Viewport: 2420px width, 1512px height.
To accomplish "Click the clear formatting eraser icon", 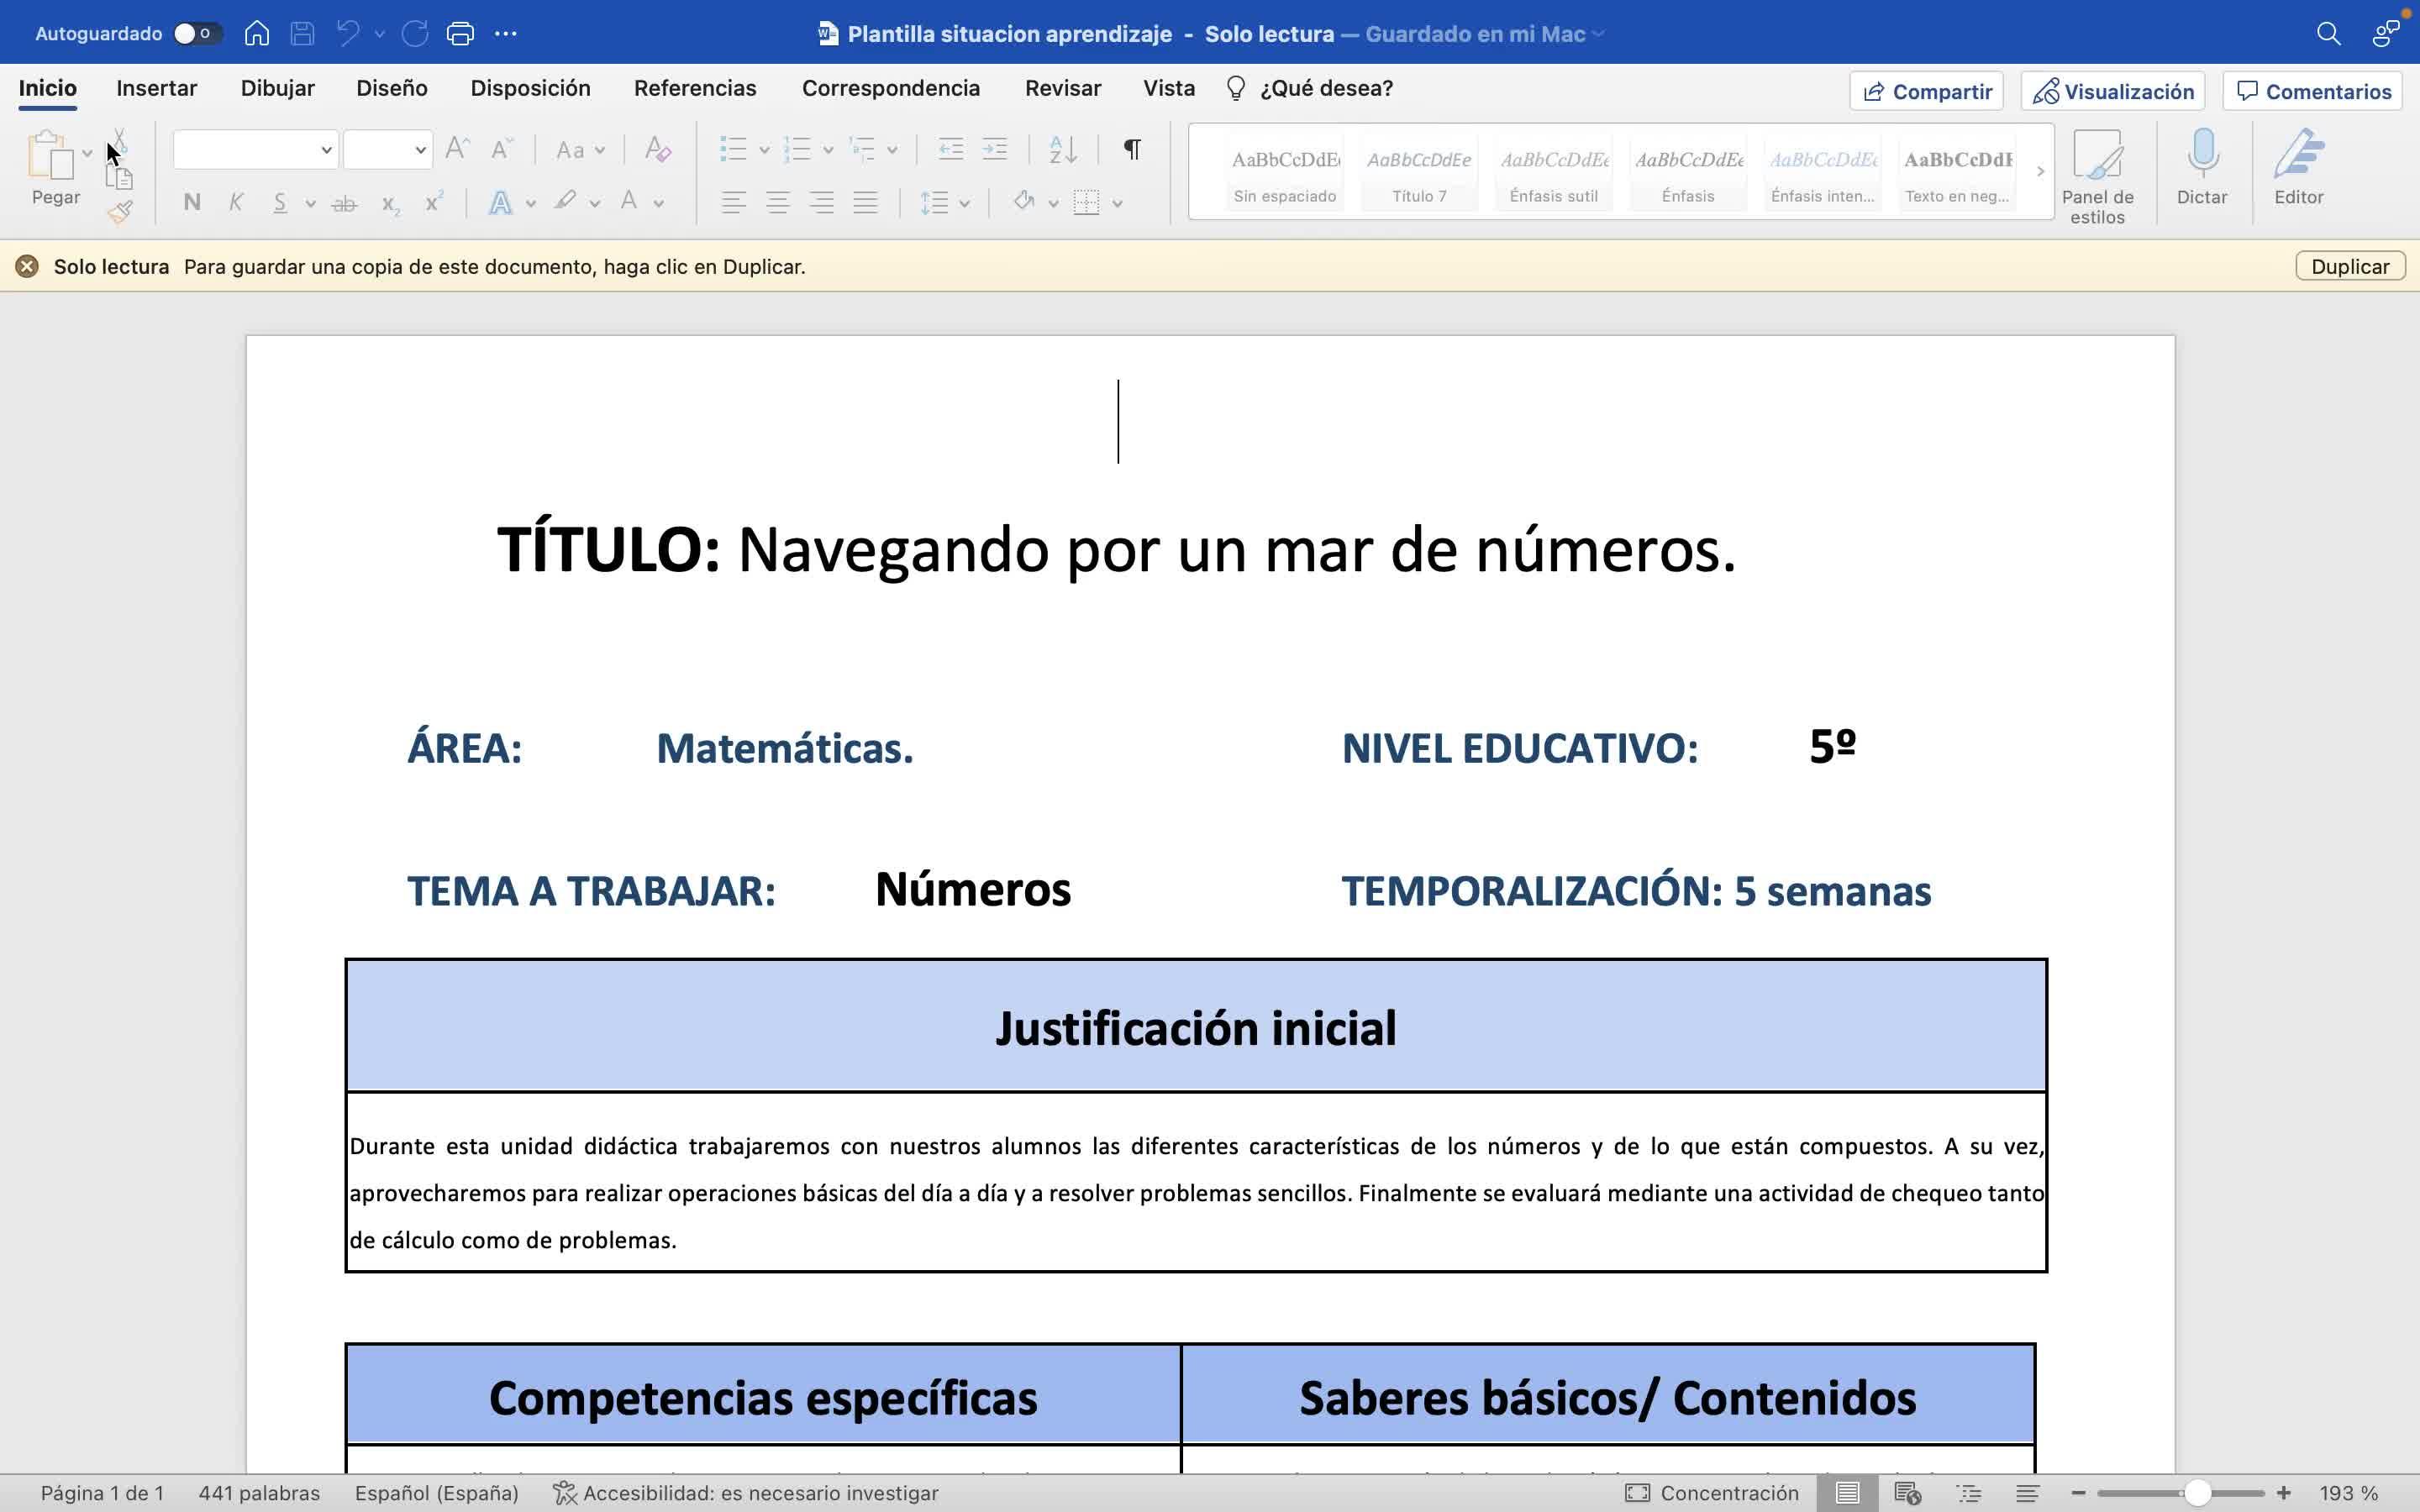I will pyautogui.click(x=657, y=150).
